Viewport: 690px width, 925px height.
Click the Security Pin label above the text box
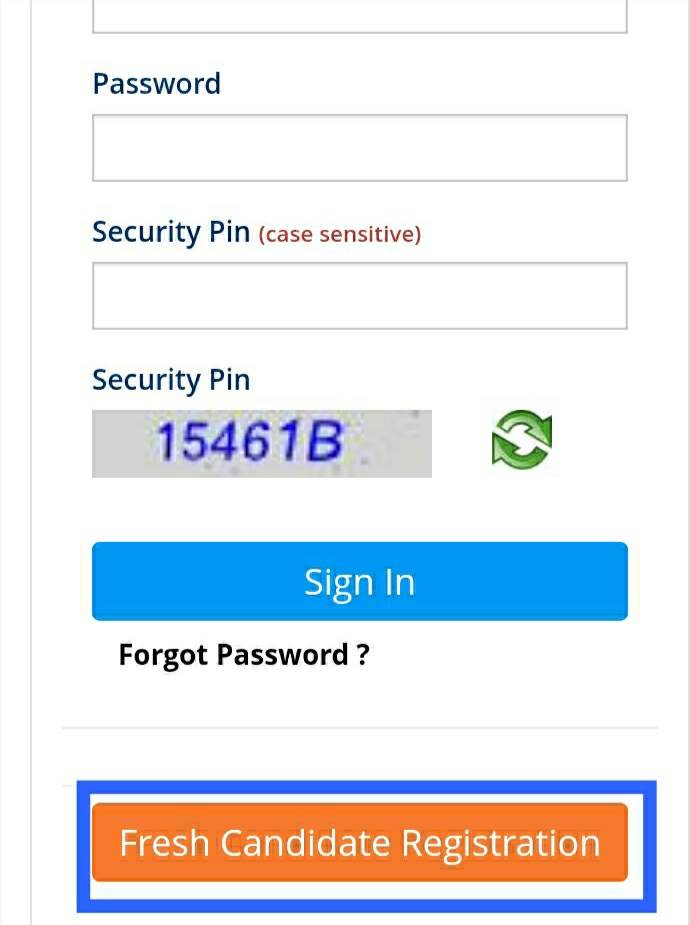click(170, 232)
